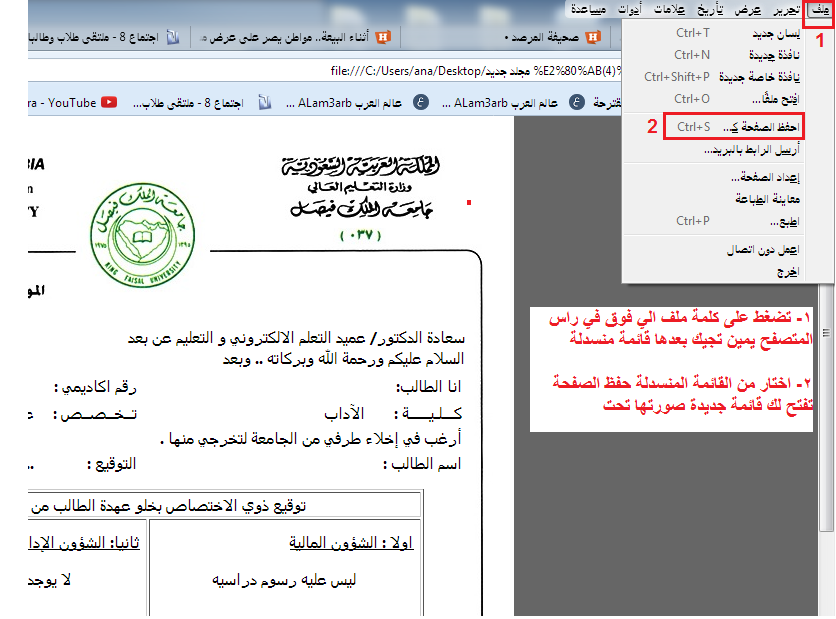Click the green ( ٠٣٧ ) number
The image size is (836, 619).
click(361, 235)
